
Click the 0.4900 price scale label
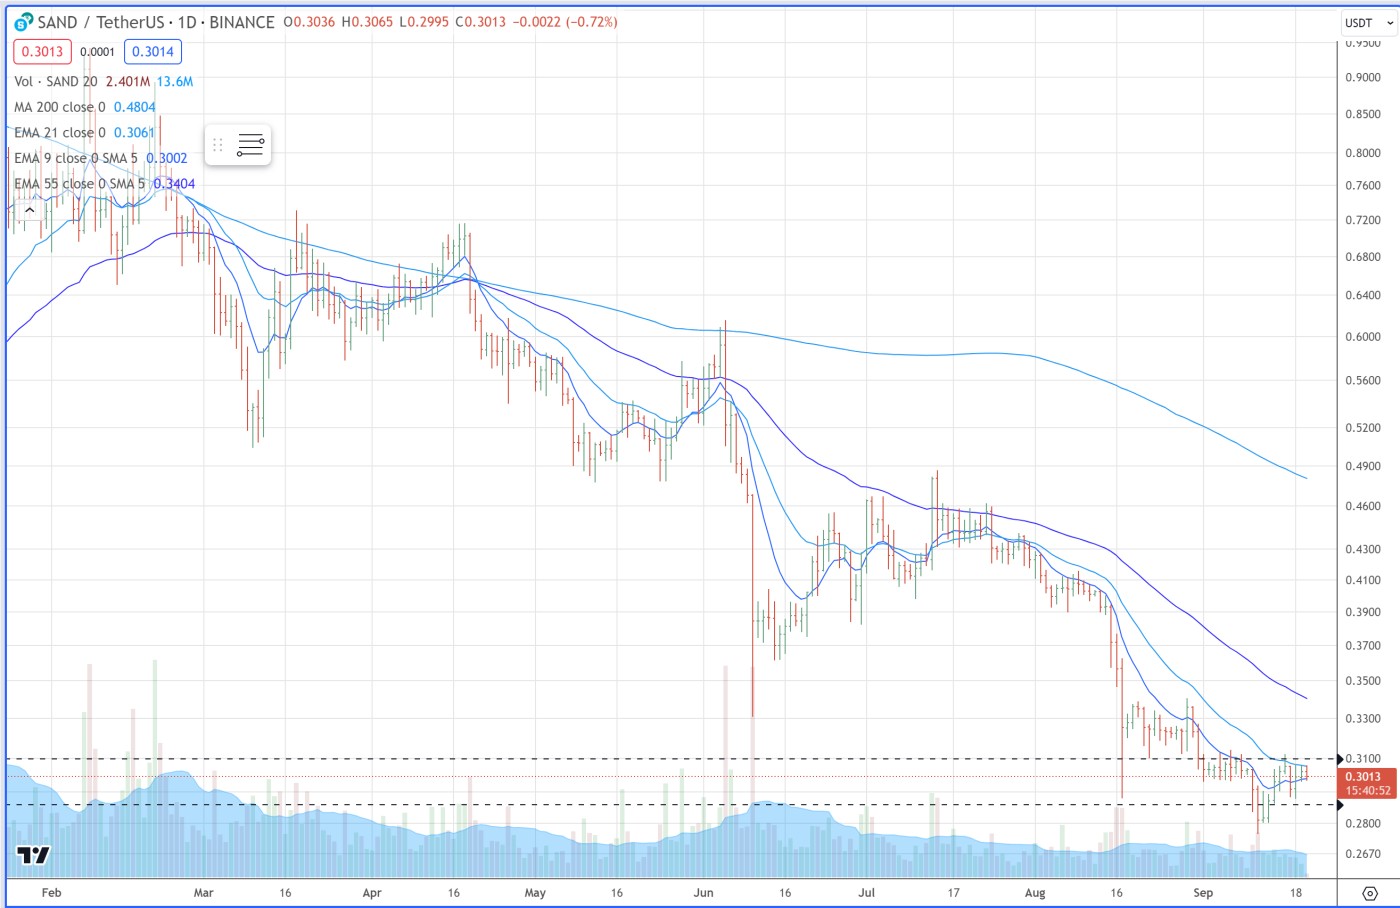coord(1363,466)
